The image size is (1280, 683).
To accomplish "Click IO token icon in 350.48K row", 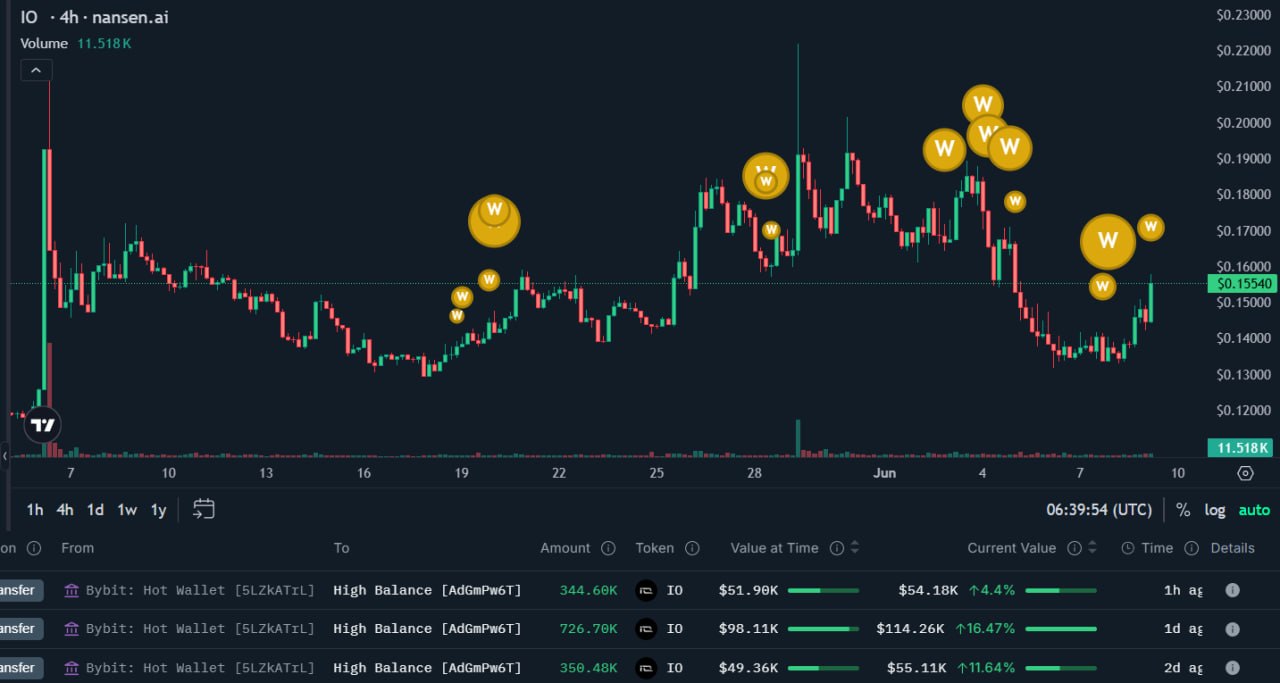I will pos(647,668).
